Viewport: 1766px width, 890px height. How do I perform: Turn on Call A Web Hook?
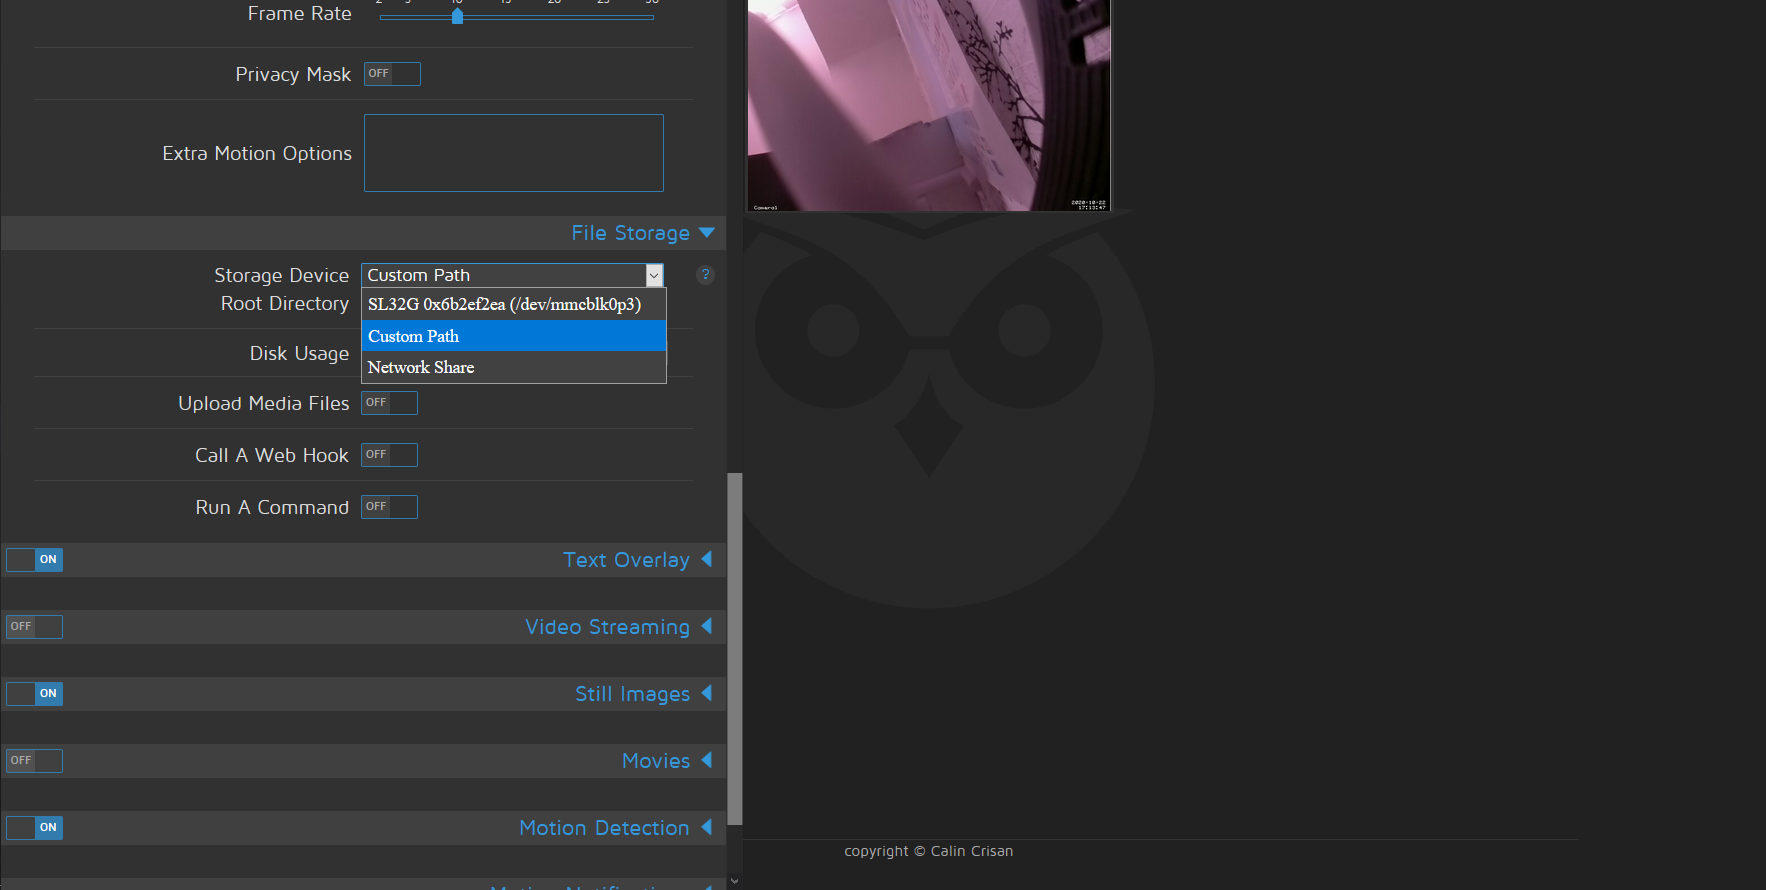pos(389,455)
